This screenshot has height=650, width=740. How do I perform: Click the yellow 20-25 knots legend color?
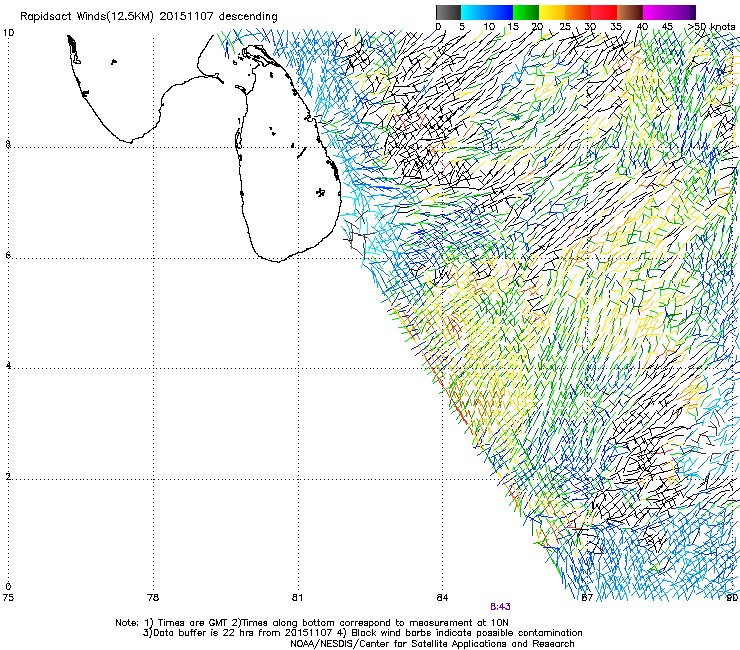[552, 12]
